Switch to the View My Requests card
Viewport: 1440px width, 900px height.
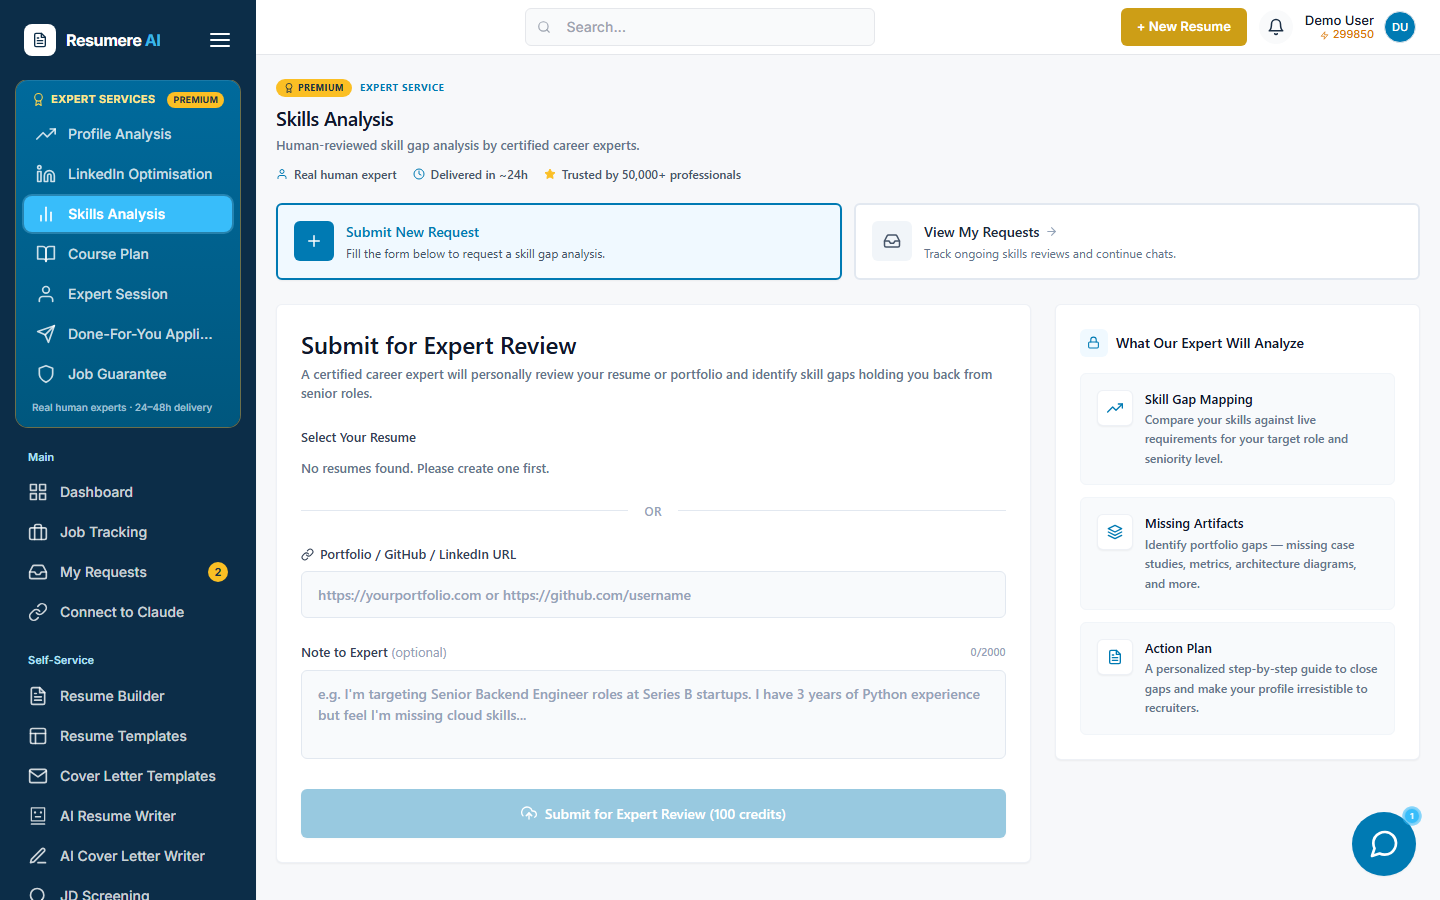pos(1137,241)
